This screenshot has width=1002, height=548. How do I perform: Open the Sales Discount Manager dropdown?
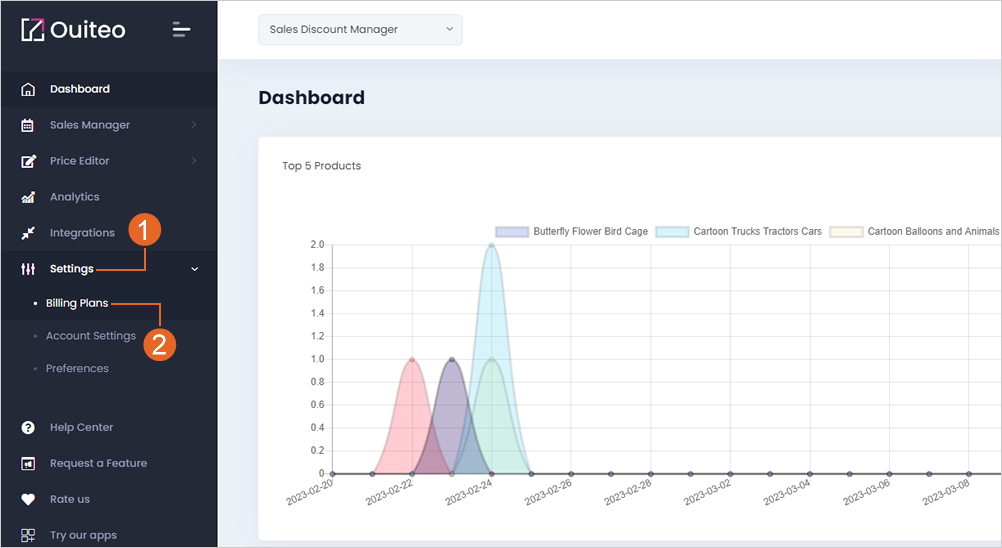pyautogui.click(x=360, y=29)
